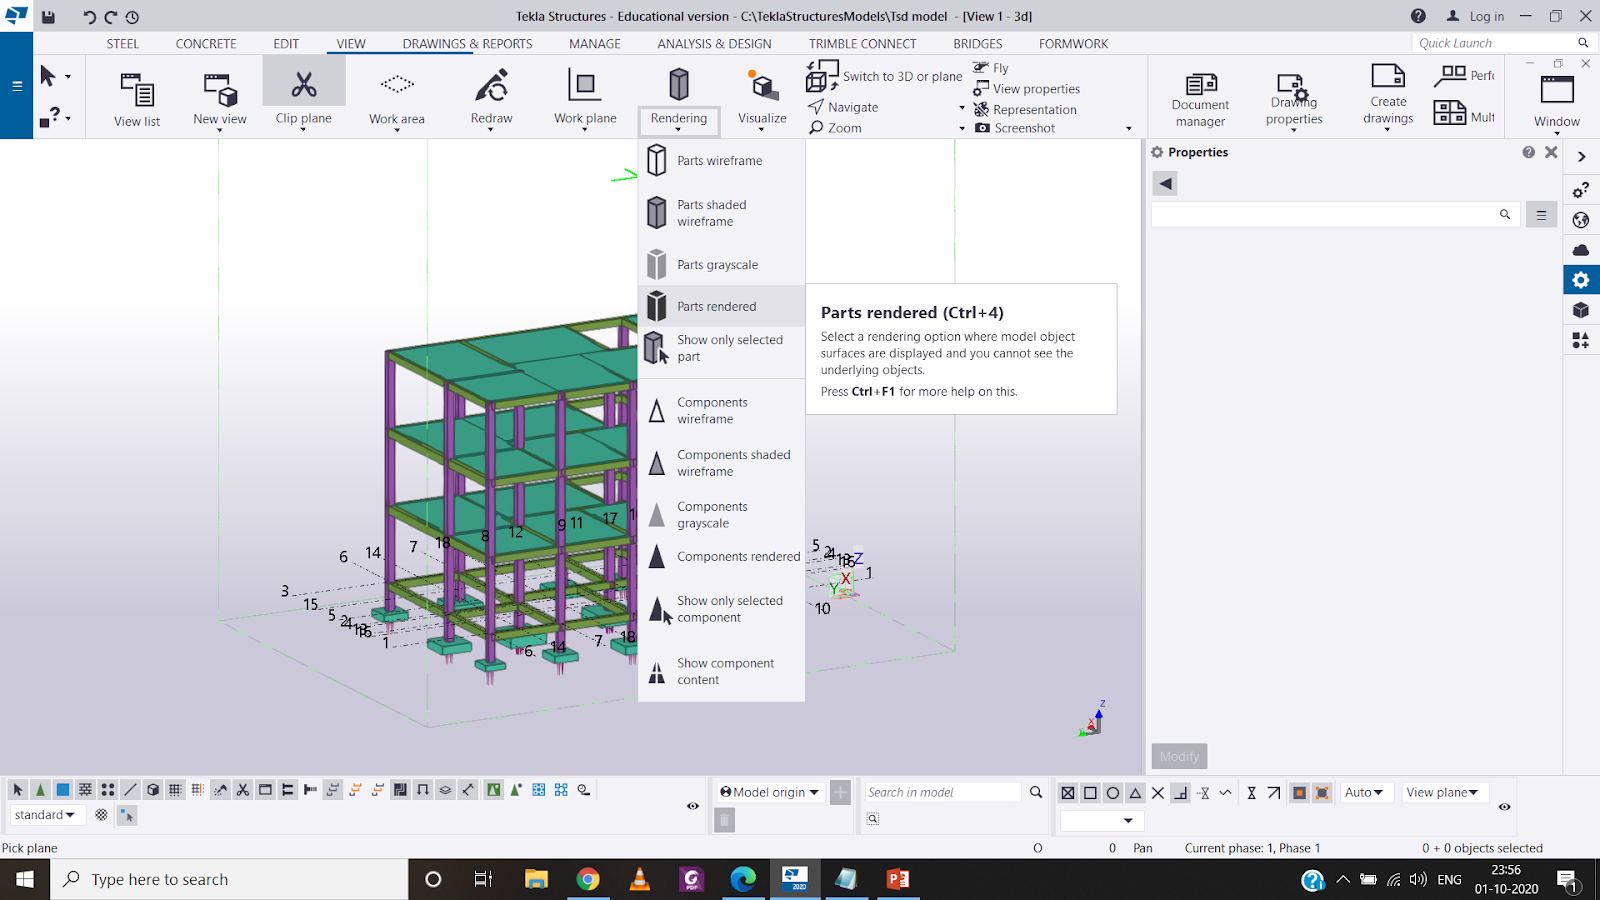Select Components rendered option

click(721, 557)
